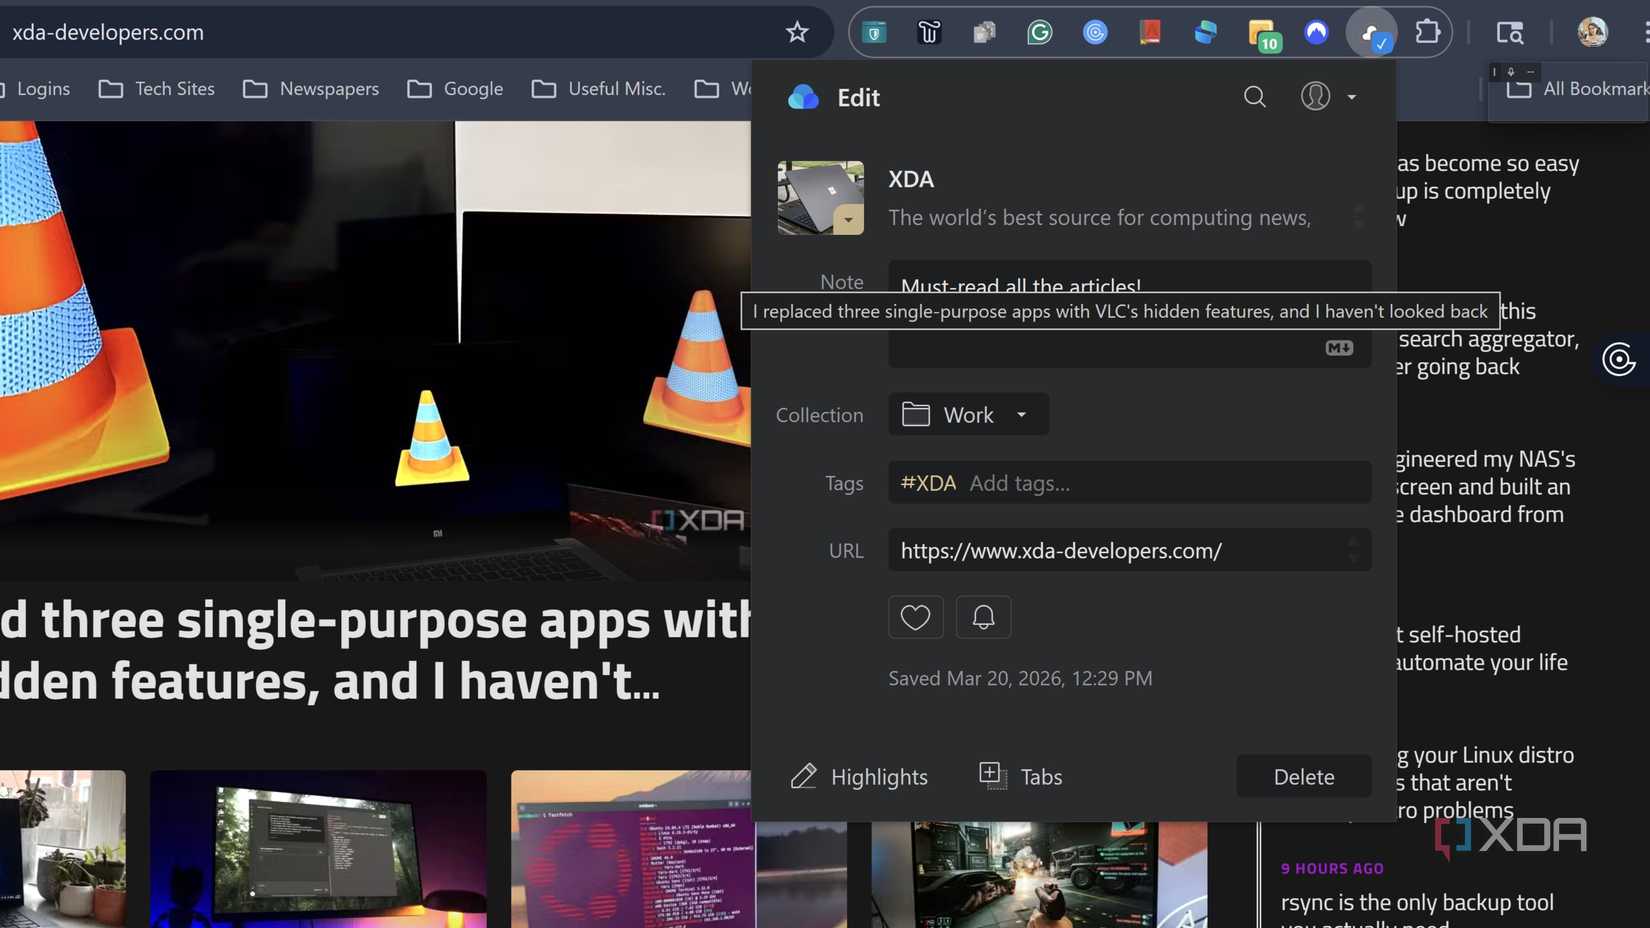Click the Markdown icon in the Note field
The height and width of the screenshot is (928, 1650).
[x=1338, y=348]
